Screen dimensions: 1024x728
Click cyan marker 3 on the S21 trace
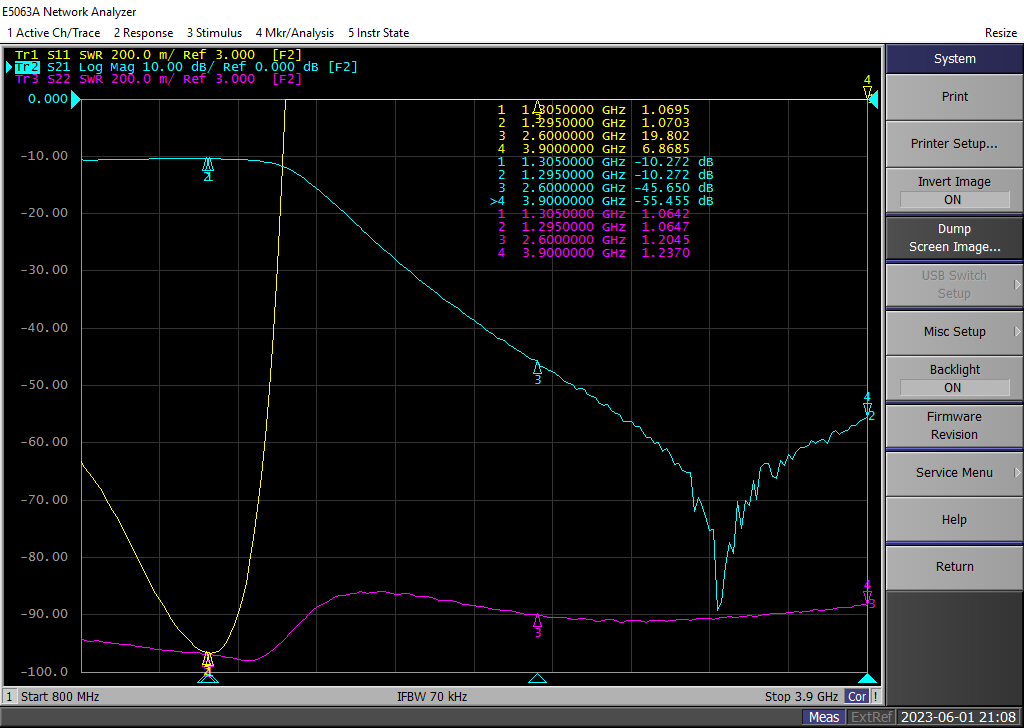pyautogui.click(x=537, y=368)
